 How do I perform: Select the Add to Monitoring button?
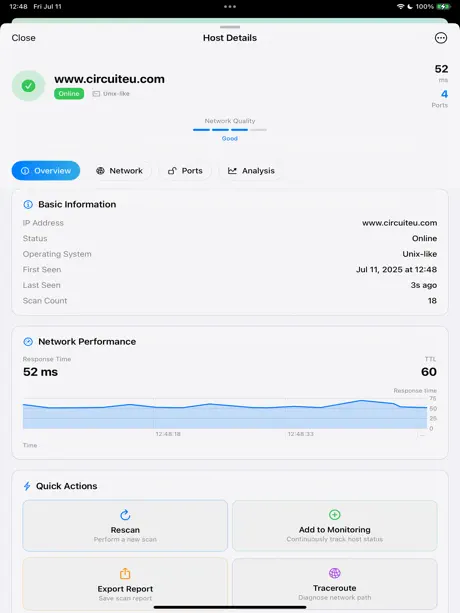(x=335, y=525)
